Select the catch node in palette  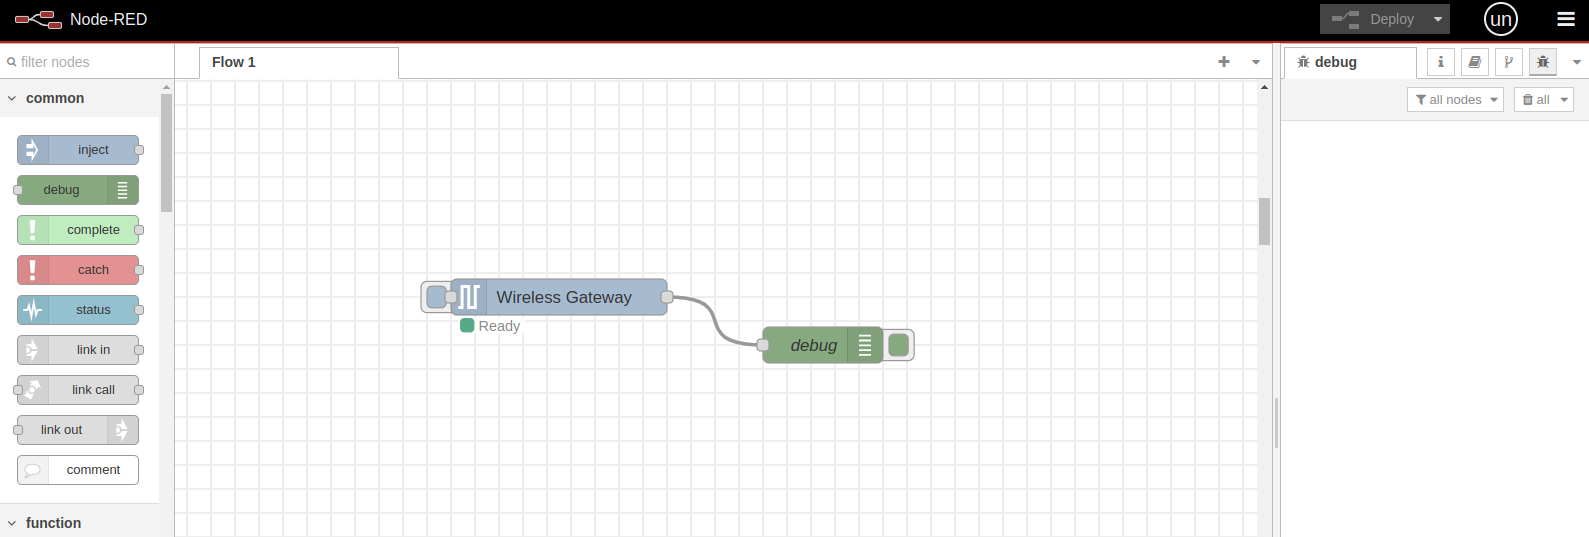pyautogui.click(x=78, y=270)
